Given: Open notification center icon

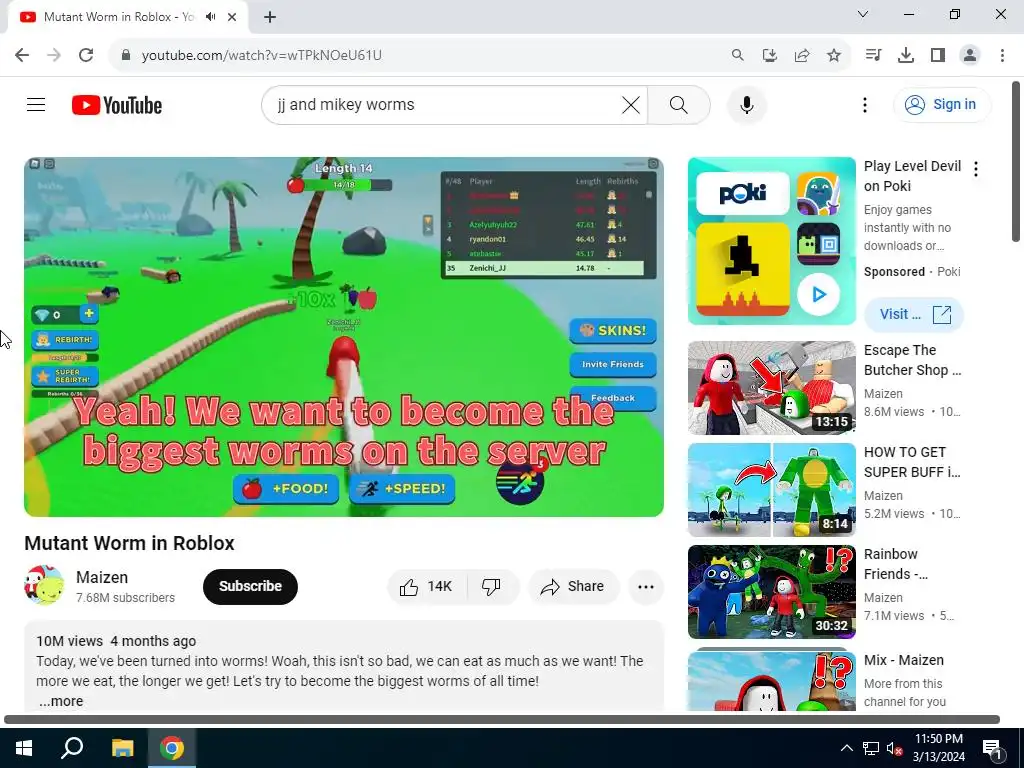Looking at the screenshot, I should pyautogui.click(x=991, y=748).
